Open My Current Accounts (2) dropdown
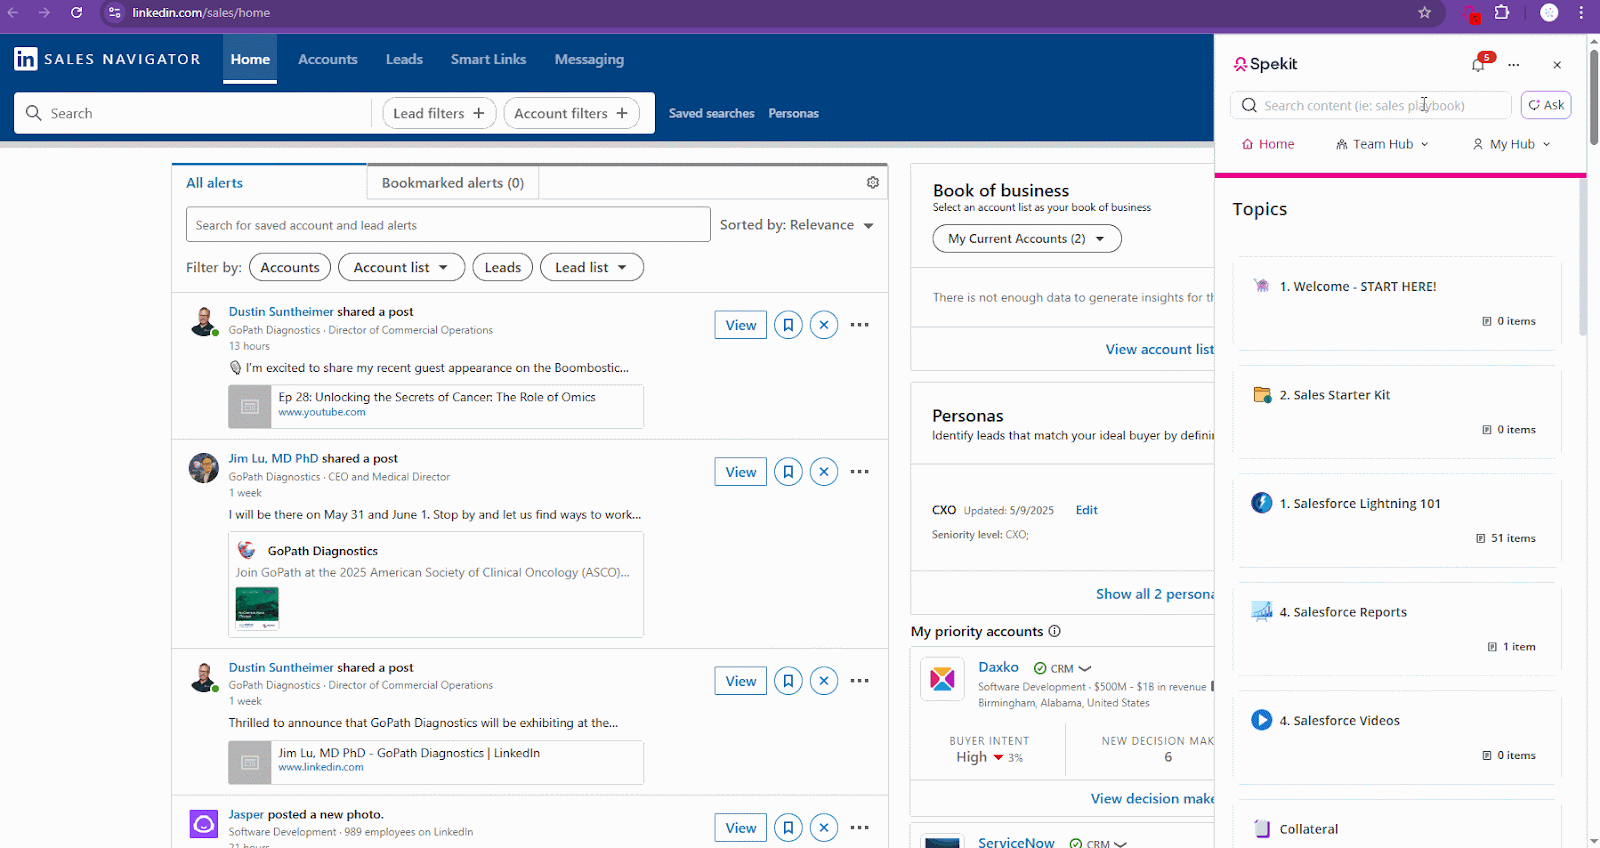The height and width of the screenshot is (848, 1600). [1027, 239]
